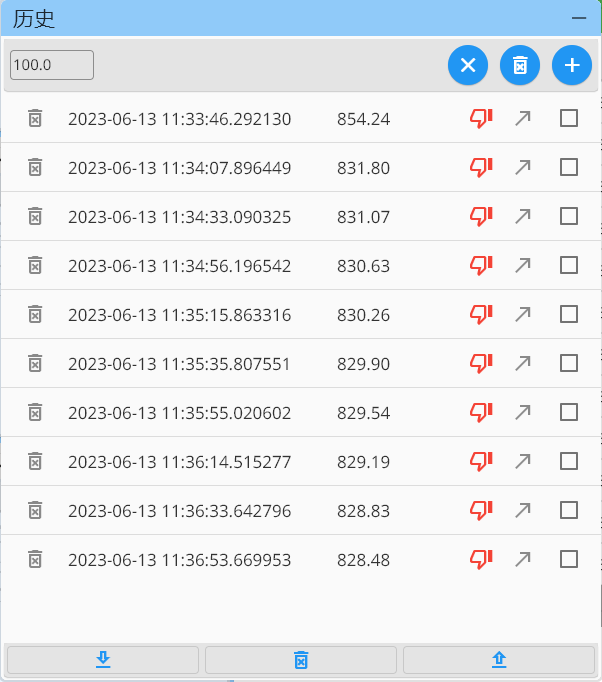602x682 pixels.
Task: Click the blue plus add button
Action: point(572,65)
